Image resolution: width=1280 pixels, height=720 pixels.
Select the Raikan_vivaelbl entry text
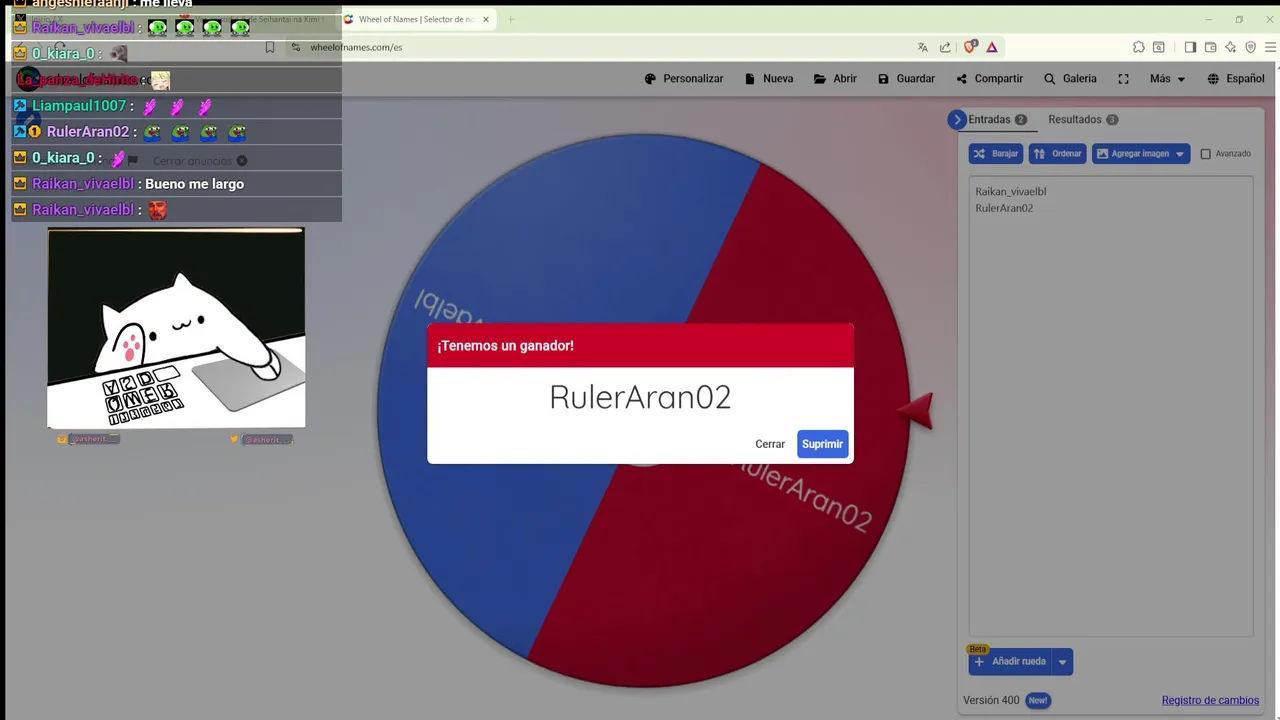point(1011,191)
